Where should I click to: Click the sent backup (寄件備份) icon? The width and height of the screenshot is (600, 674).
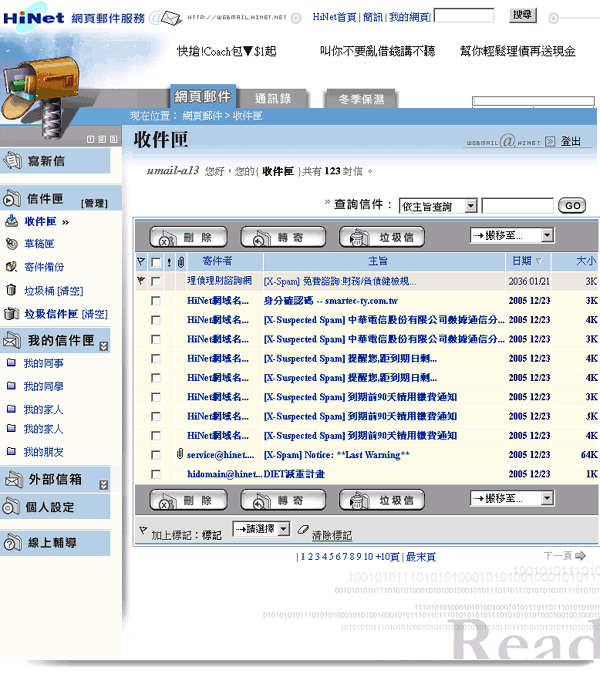pyautogui.click(x=12, y=267)
